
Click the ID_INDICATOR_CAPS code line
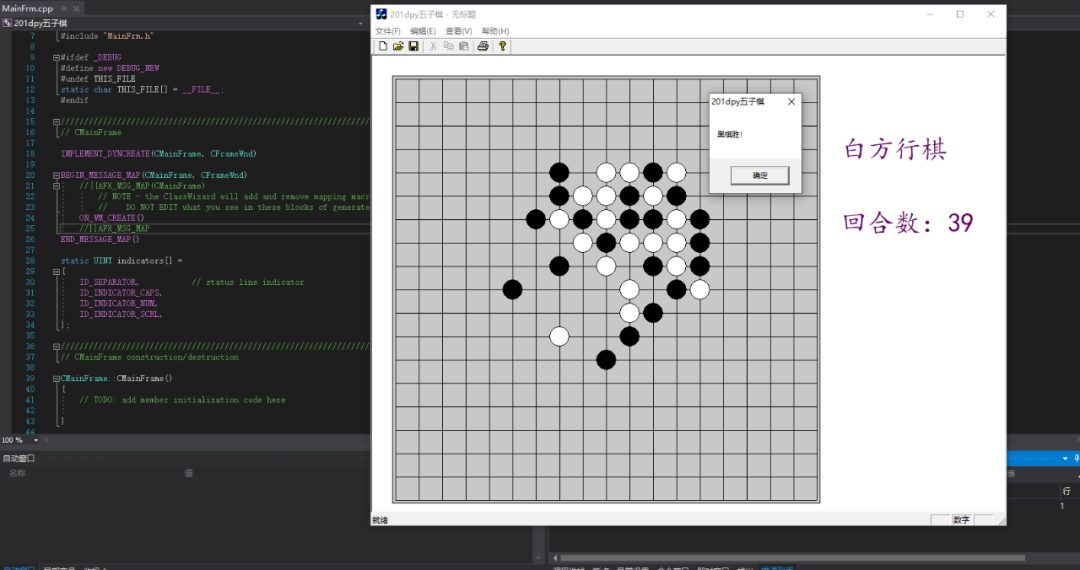click(x=121, y=293)
